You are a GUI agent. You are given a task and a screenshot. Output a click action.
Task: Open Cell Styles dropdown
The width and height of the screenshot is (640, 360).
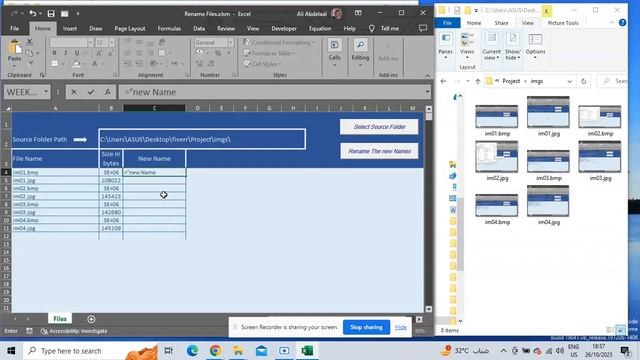point(262,64)
